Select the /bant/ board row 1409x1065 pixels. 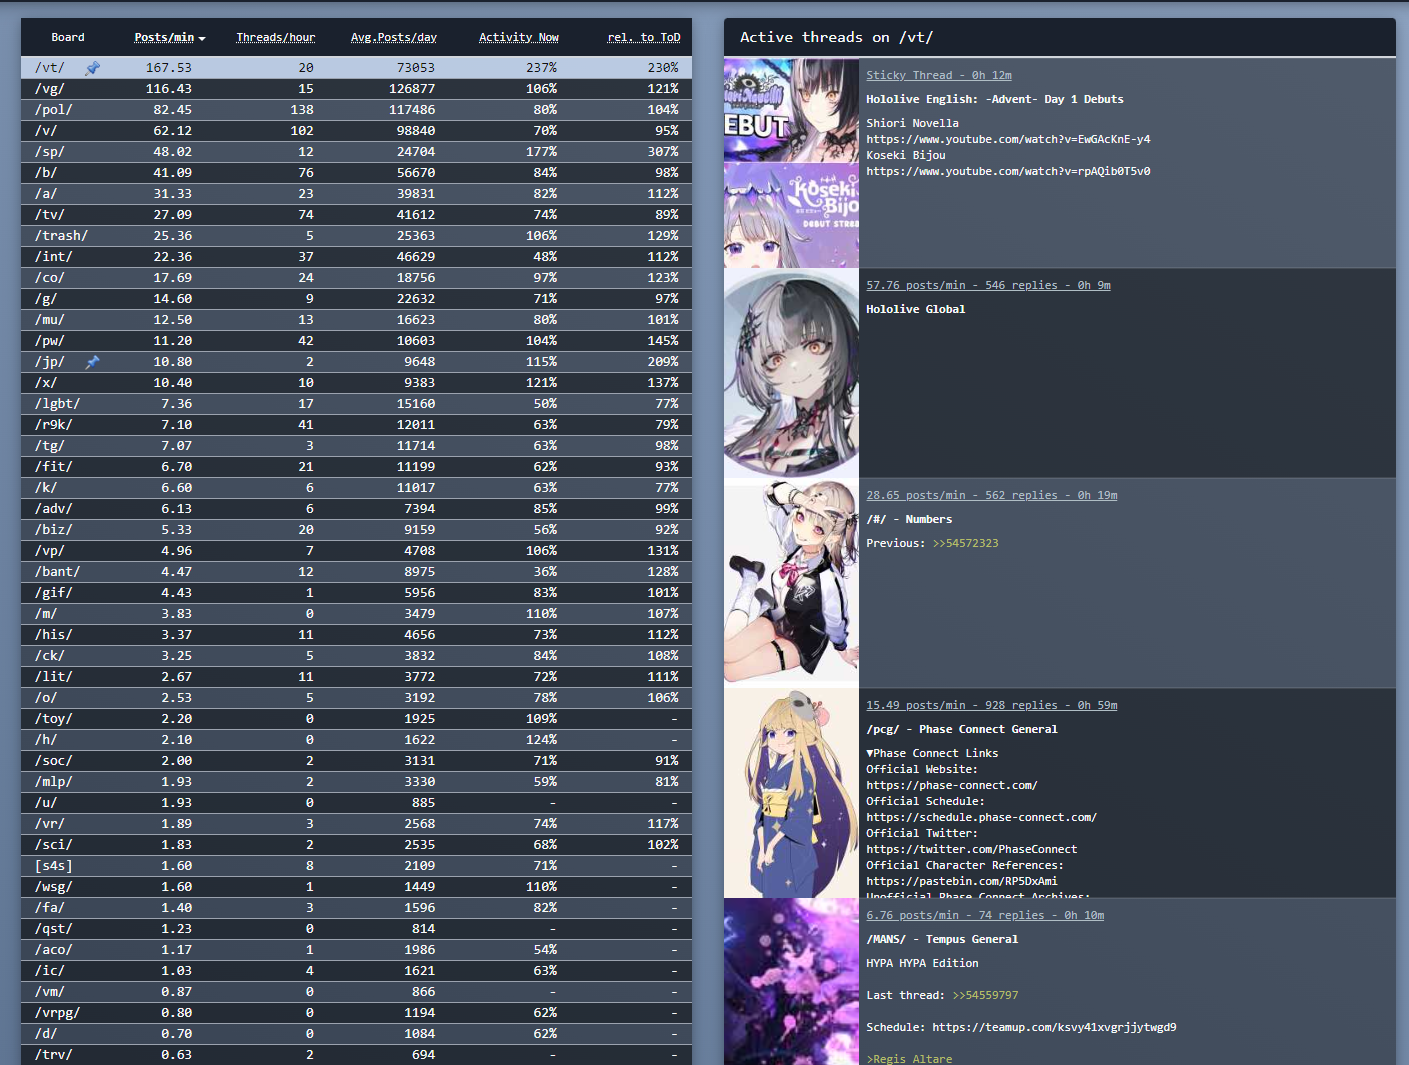click(356, 572)
